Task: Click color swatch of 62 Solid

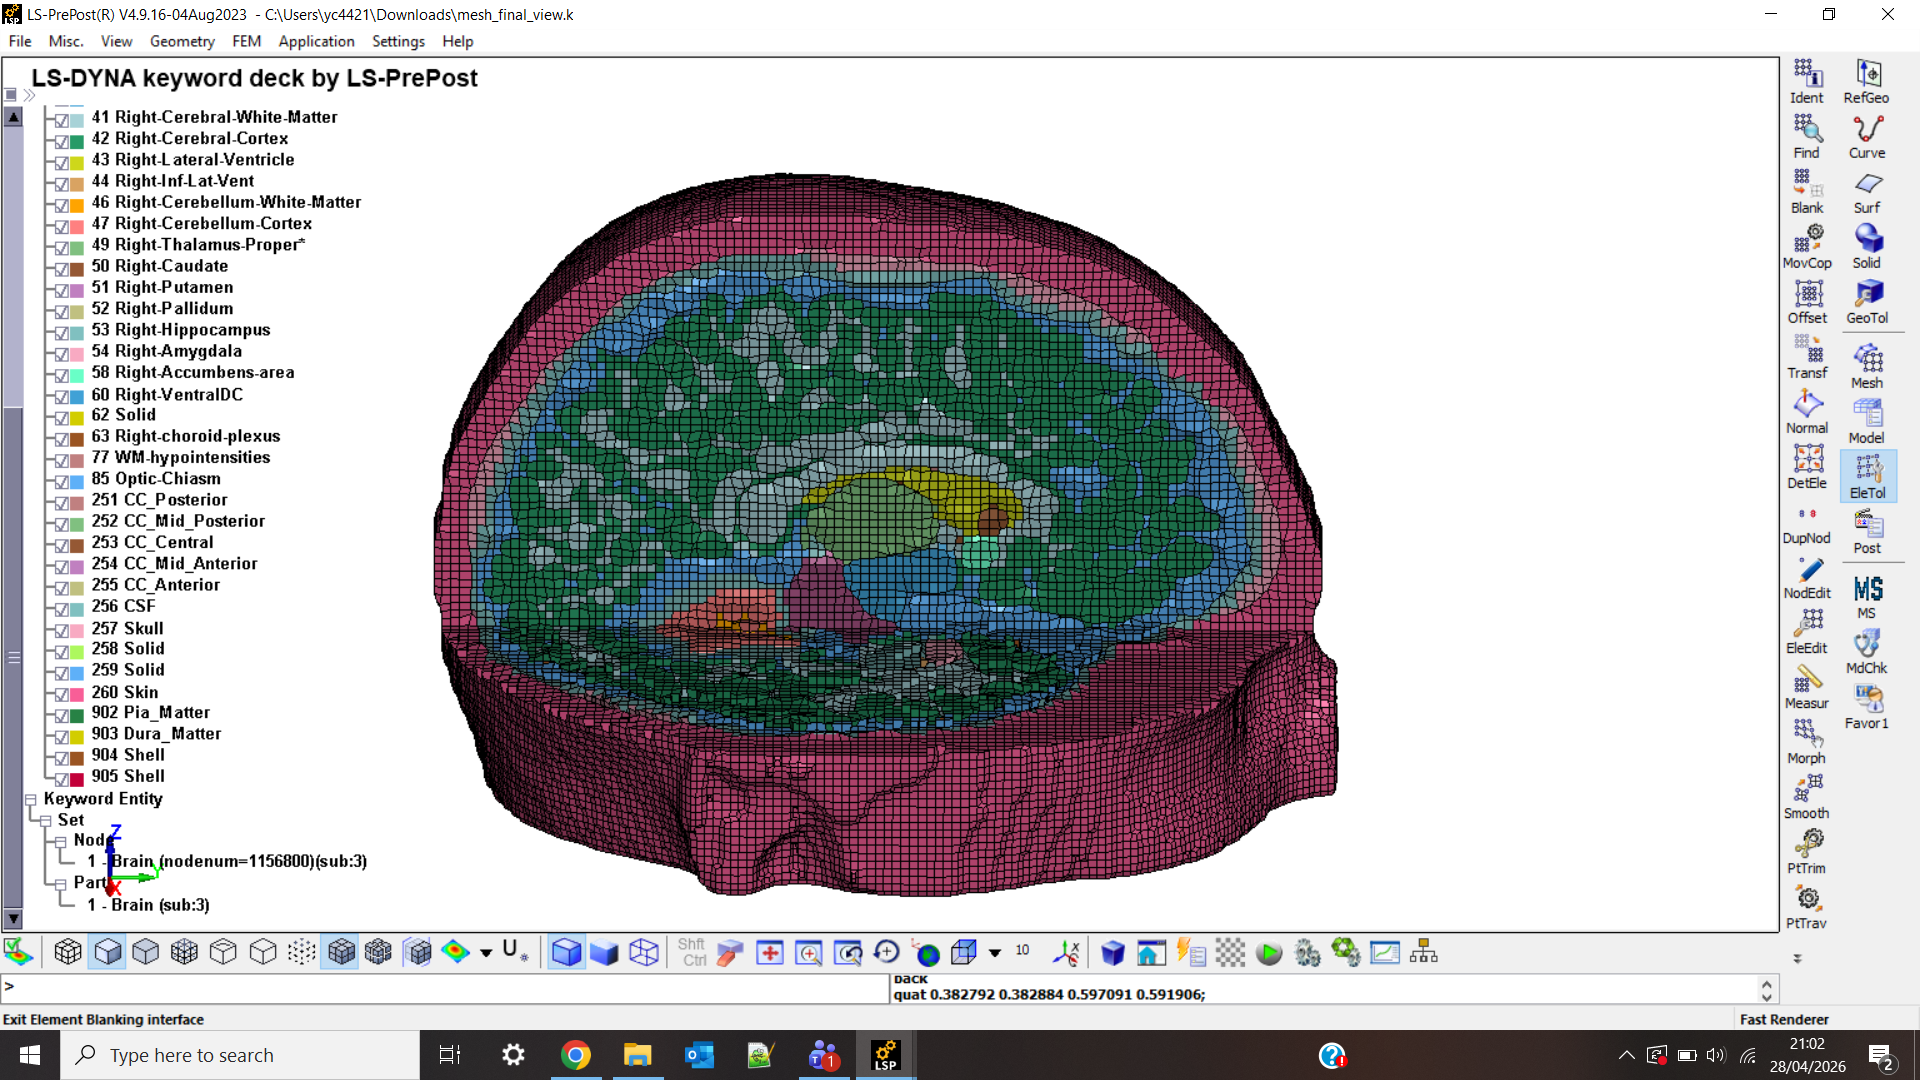Action: click(77, 417)
